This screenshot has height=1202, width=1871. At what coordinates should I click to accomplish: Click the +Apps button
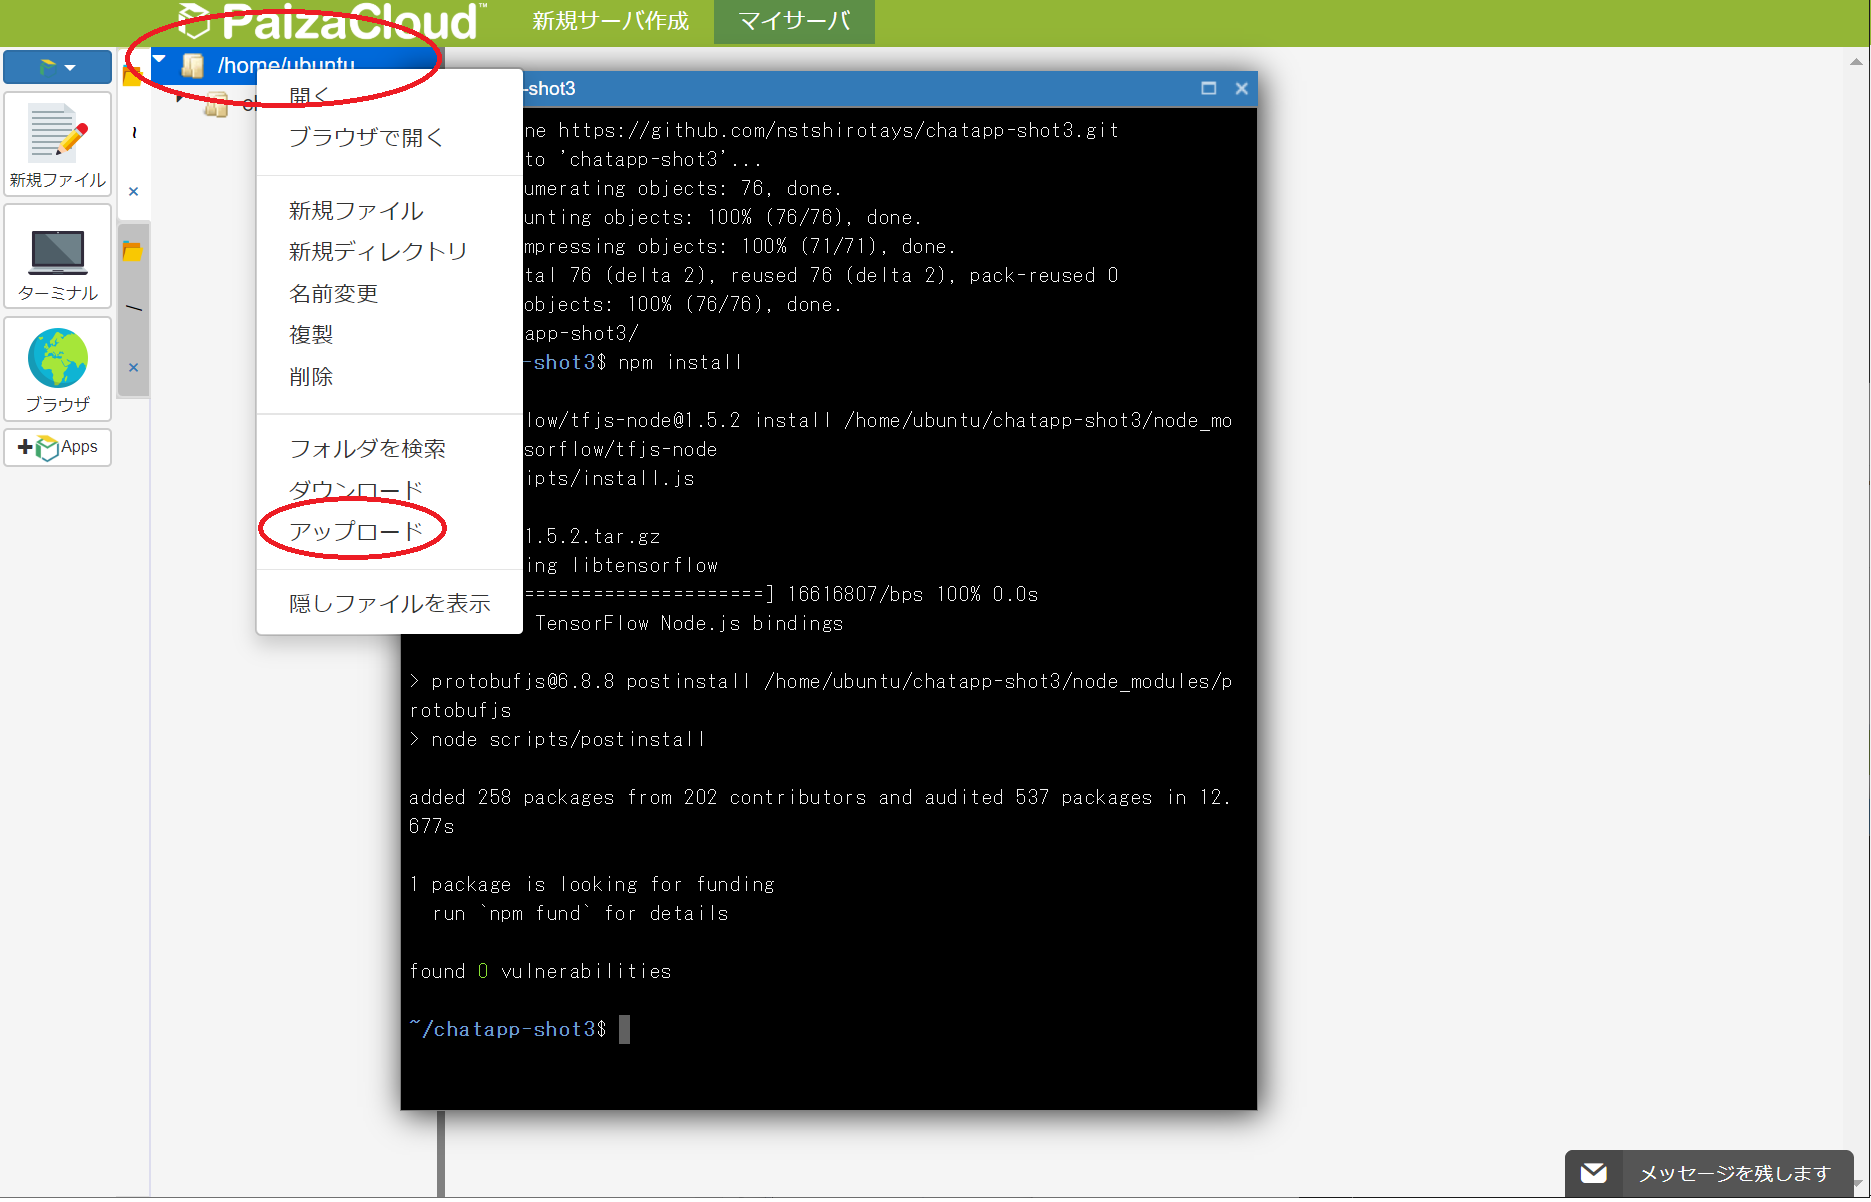(x=57, y=447)
